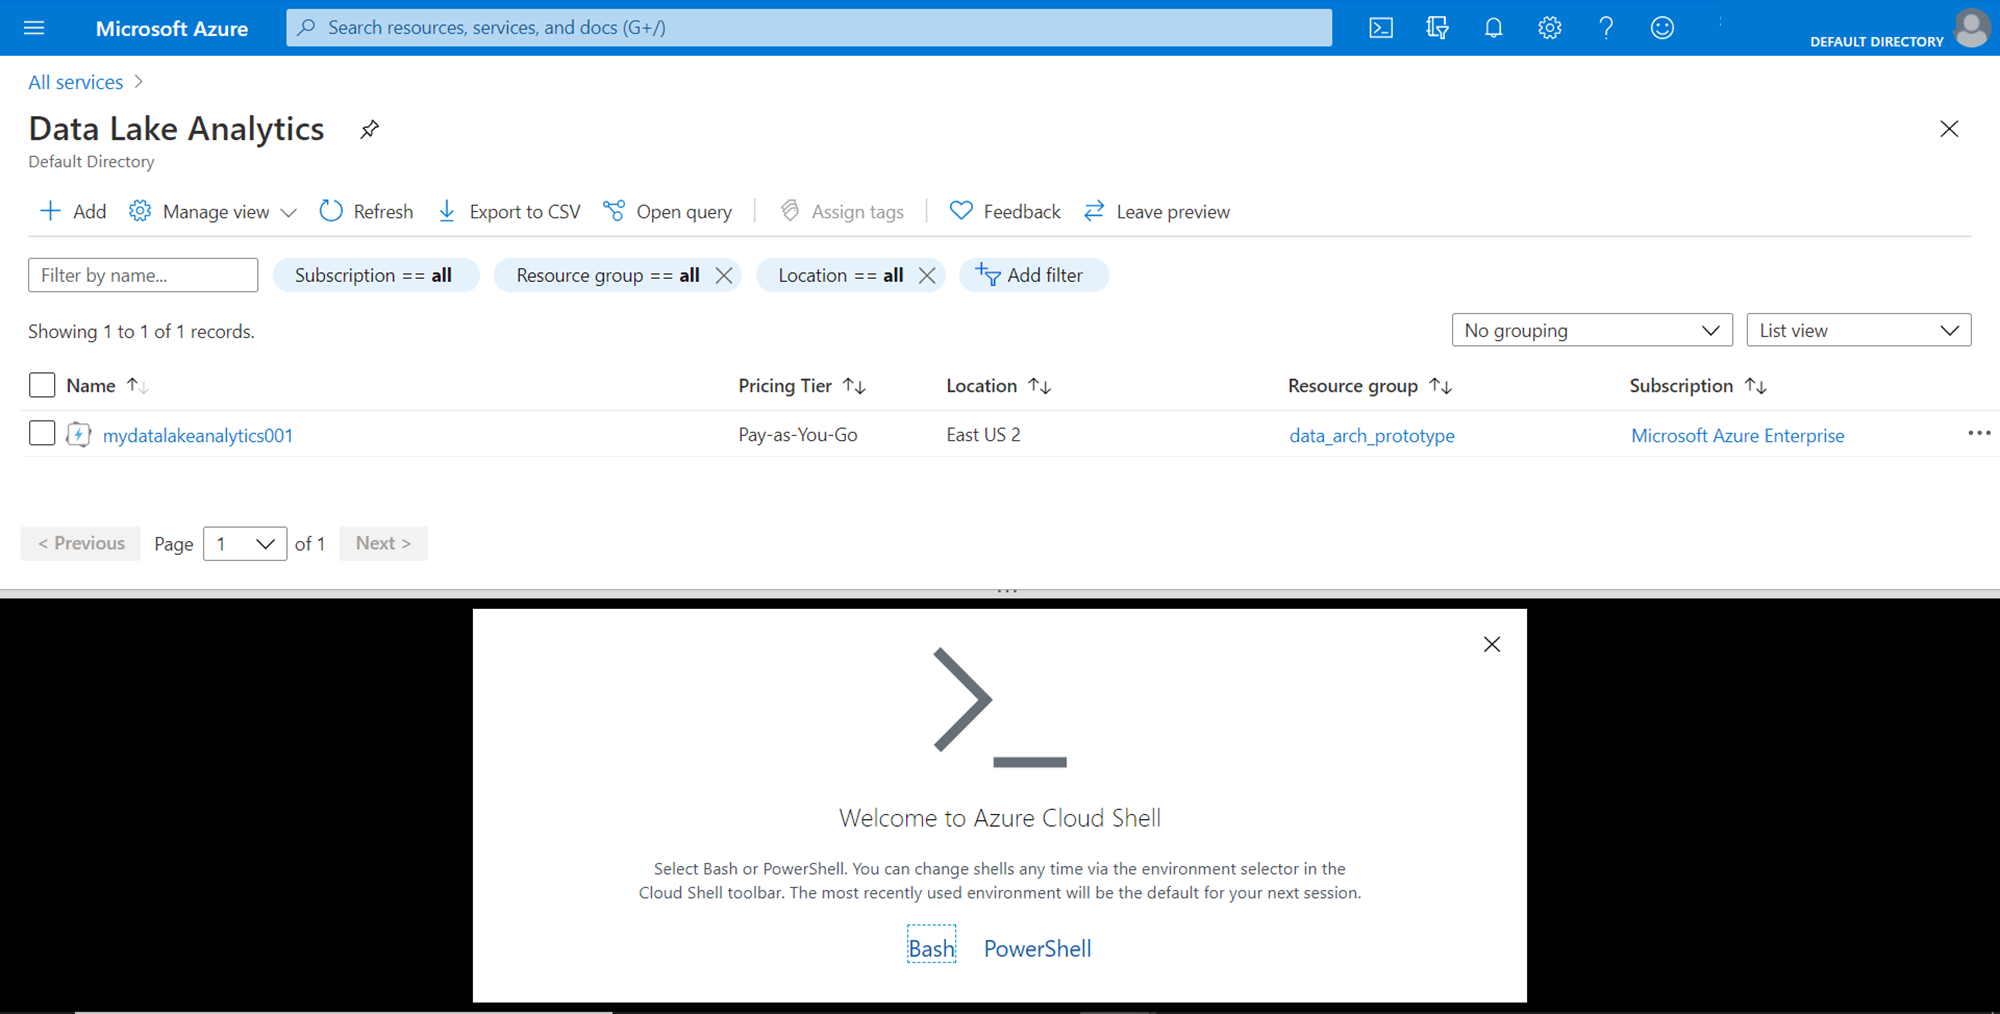Image resolution: width=2000 pixels, height=1014 pixels.
Task: Sort by Location column
Action: click(x=998, y=385)
